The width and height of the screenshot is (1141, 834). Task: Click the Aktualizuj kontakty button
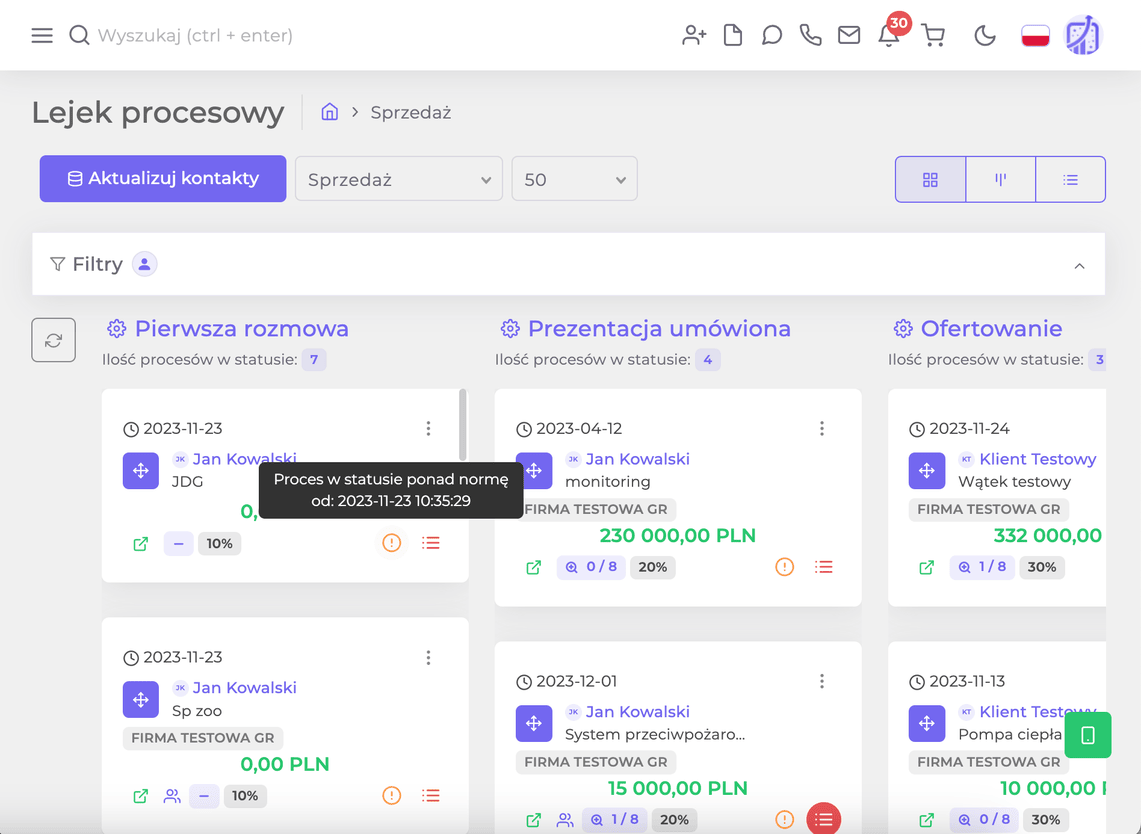pos(163,178)
